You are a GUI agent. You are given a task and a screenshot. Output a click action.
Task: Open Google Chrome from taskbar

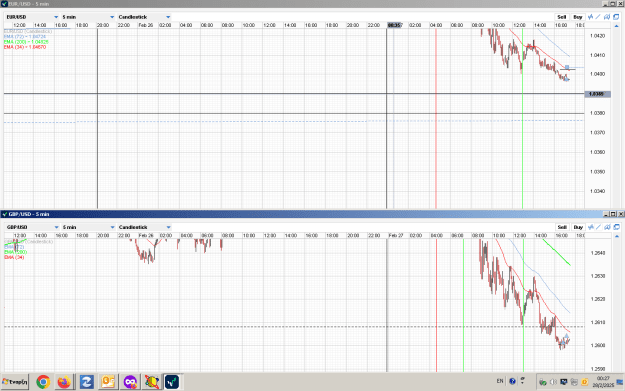(43, 382)
